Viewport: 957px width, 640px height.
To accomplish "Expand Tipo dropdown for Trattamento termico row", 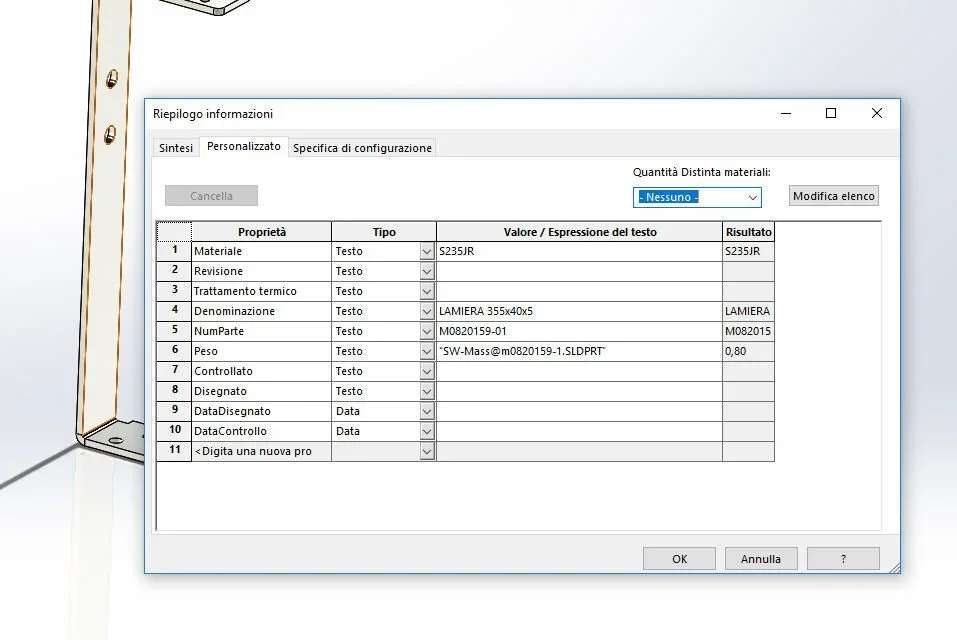I will [x=427, y=292].
